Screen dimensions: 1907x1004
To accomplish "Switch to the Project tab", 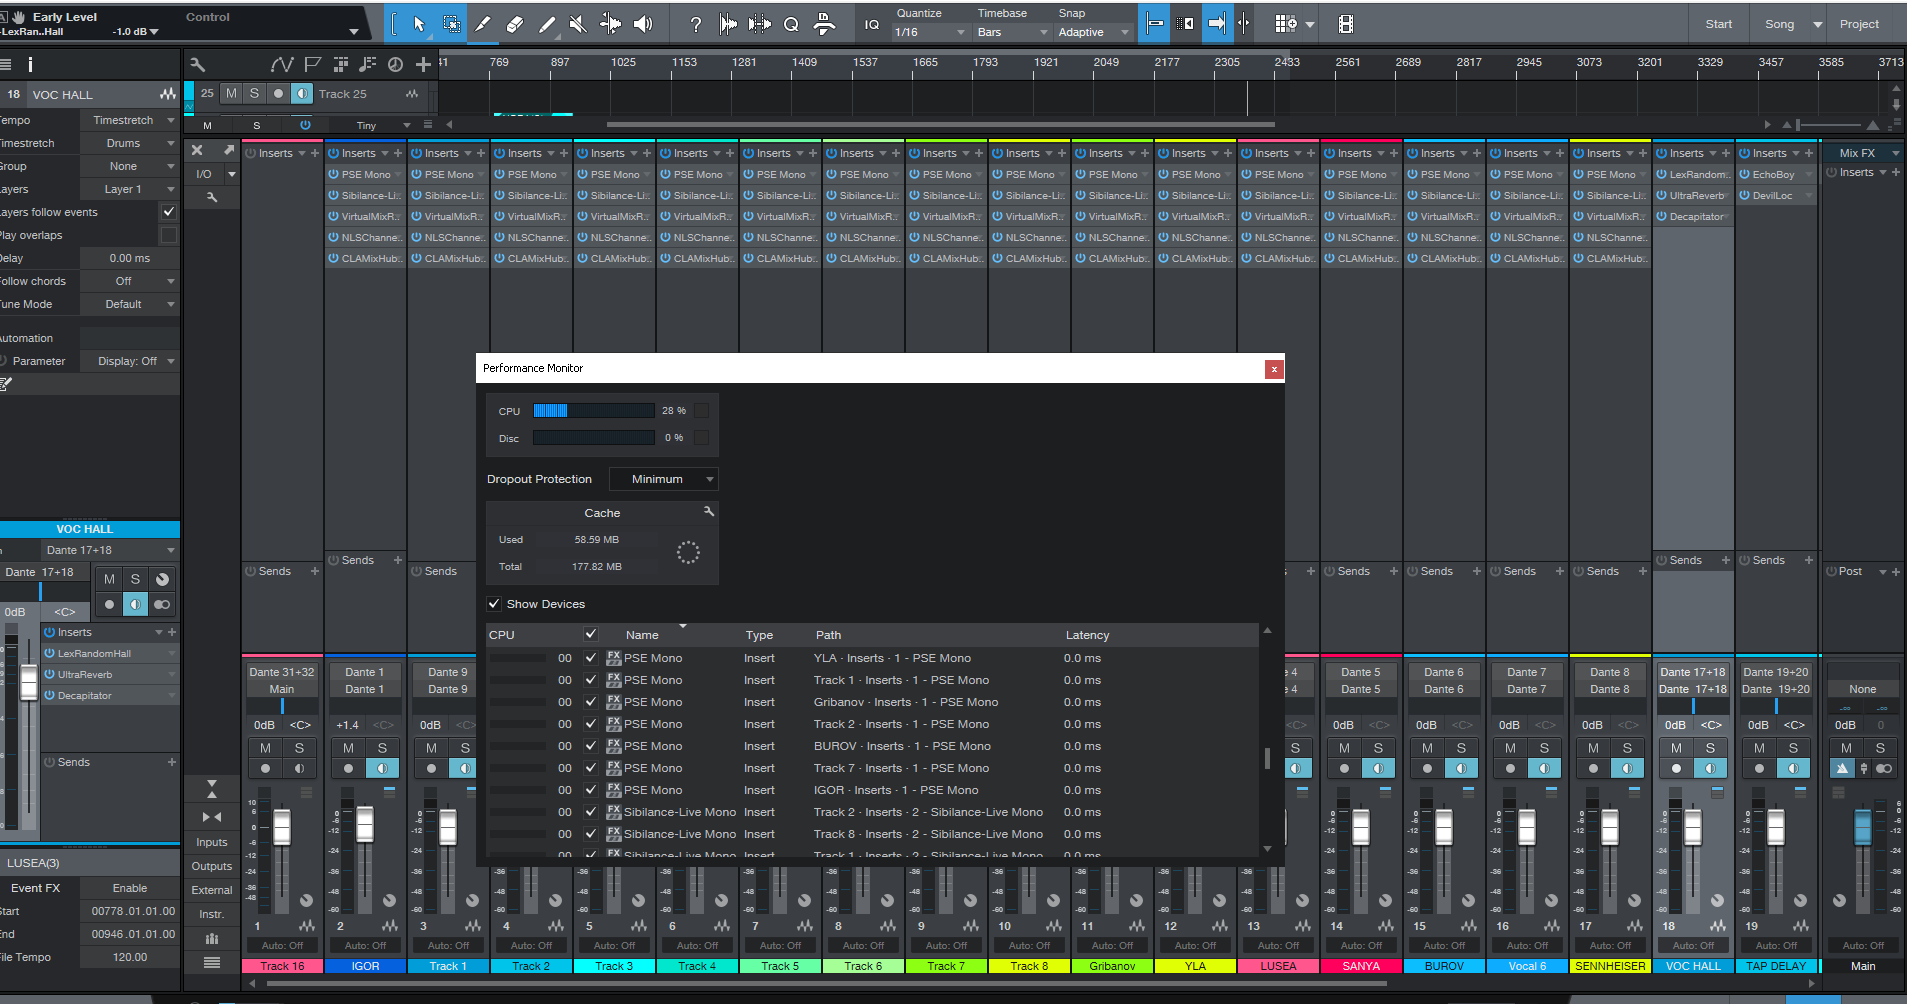I will 1859,24.
